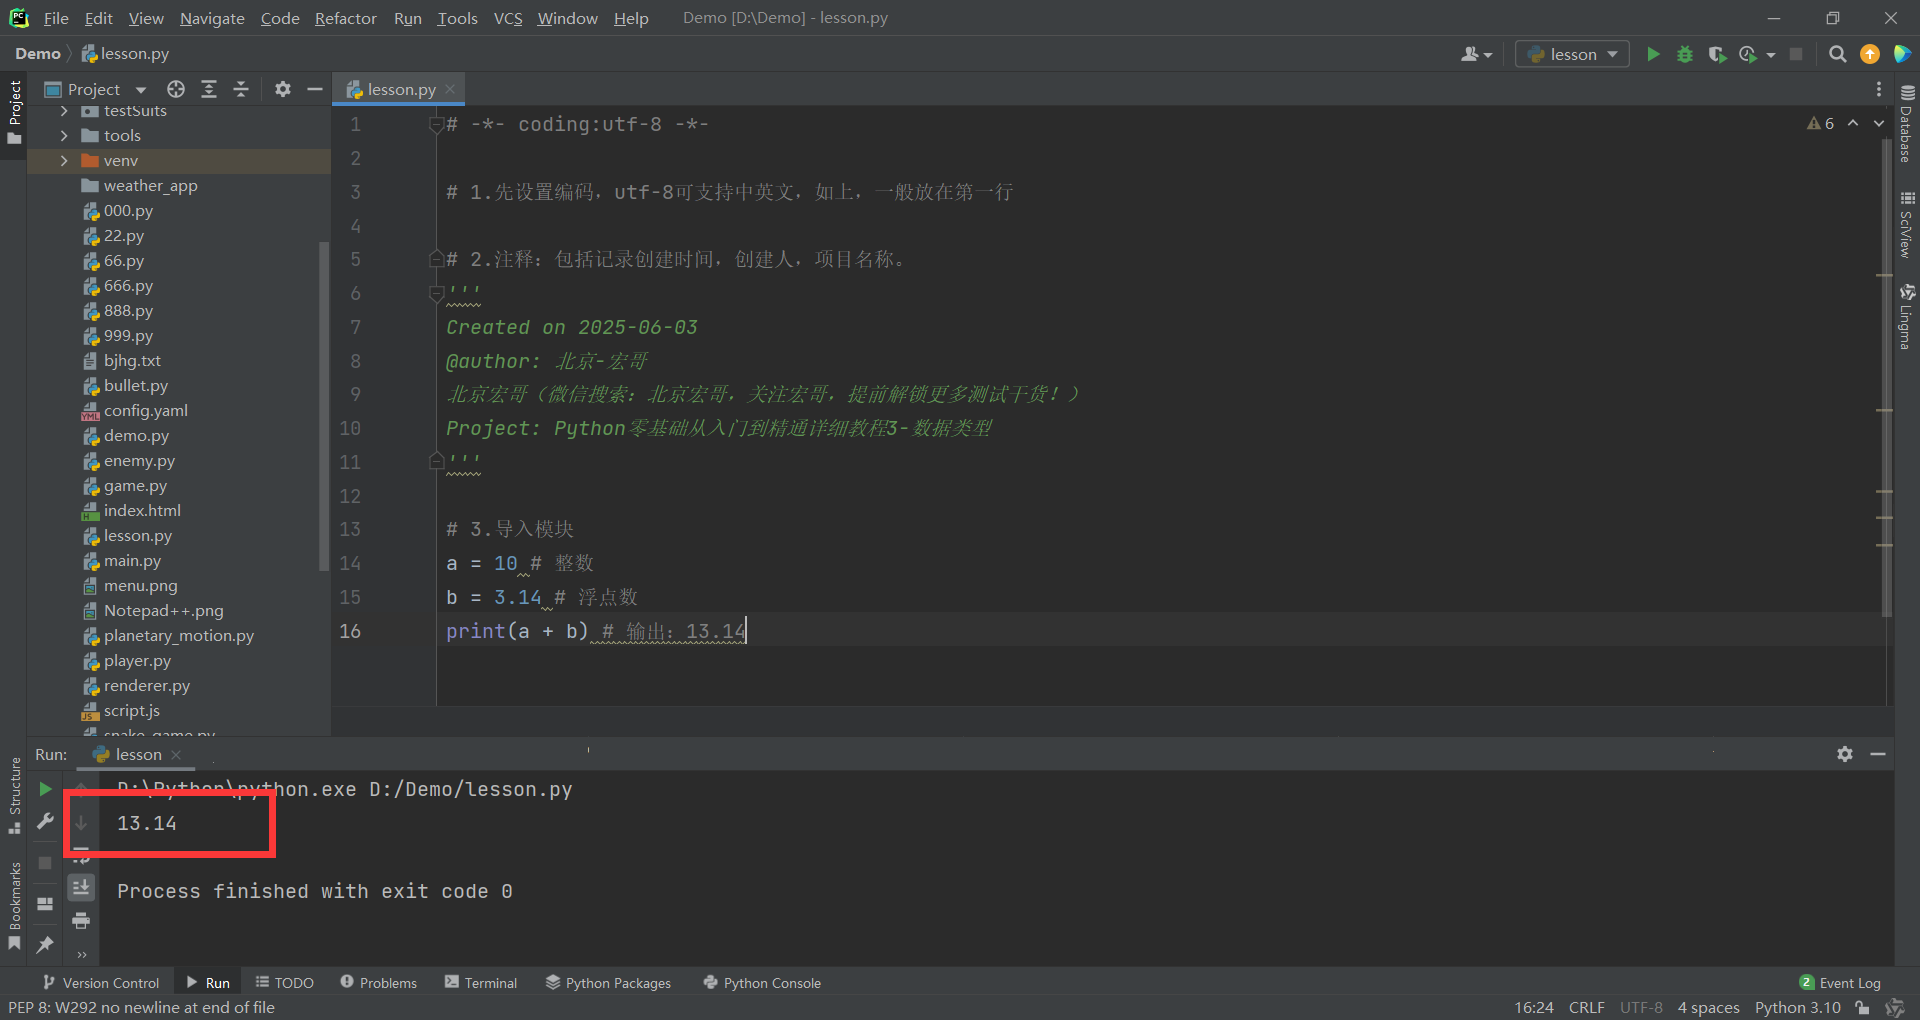
Task: Open the lesson run configuration dropdown
Action: pos(1572,54)
